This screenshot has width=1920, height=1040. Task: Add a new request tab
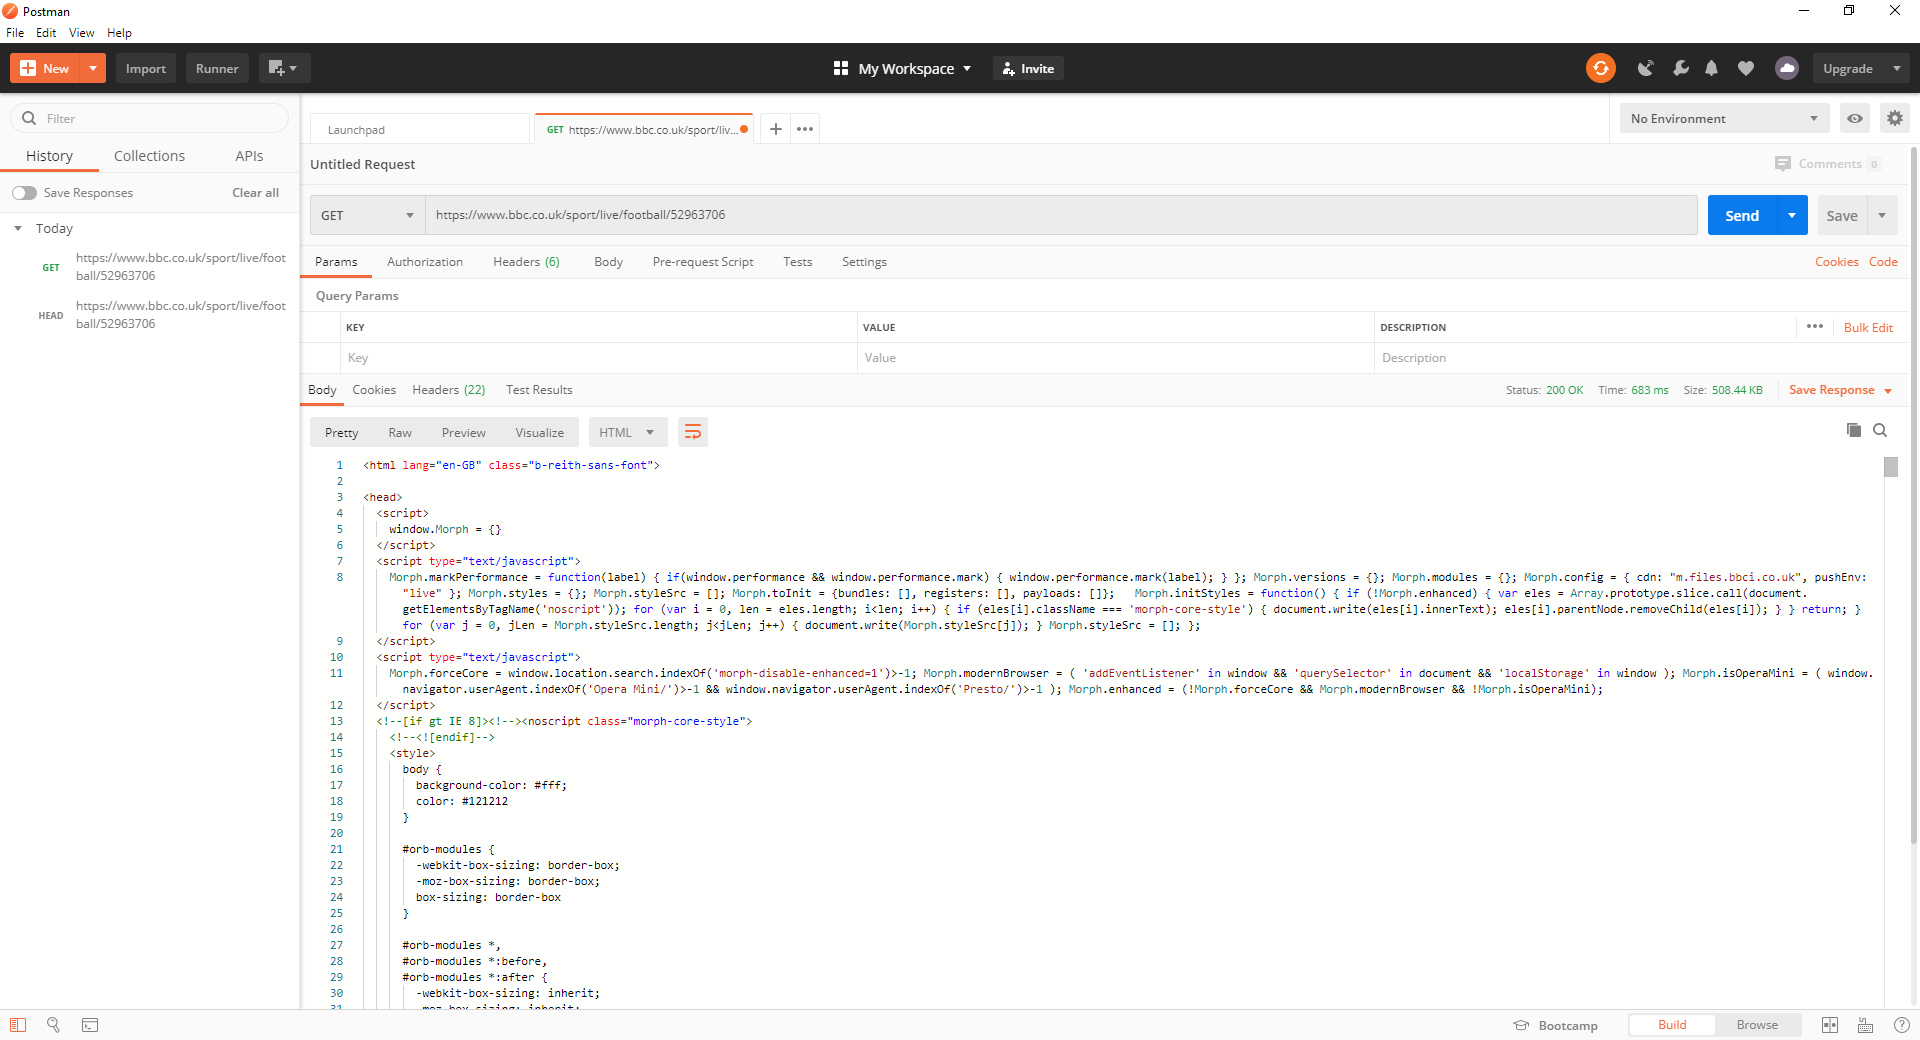[775, 129]
